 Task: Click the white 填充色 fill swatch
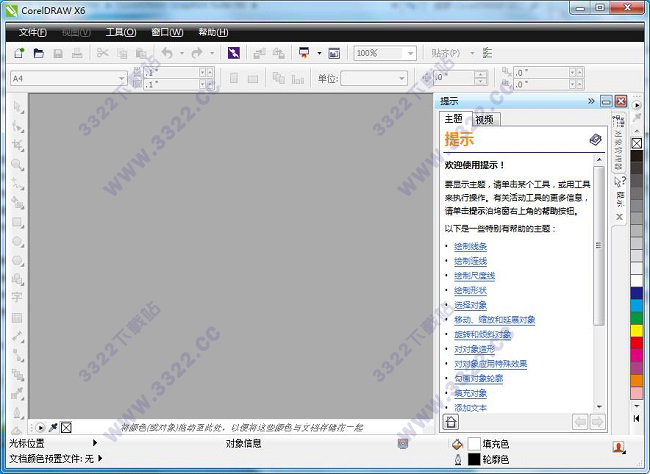point(473,444)
